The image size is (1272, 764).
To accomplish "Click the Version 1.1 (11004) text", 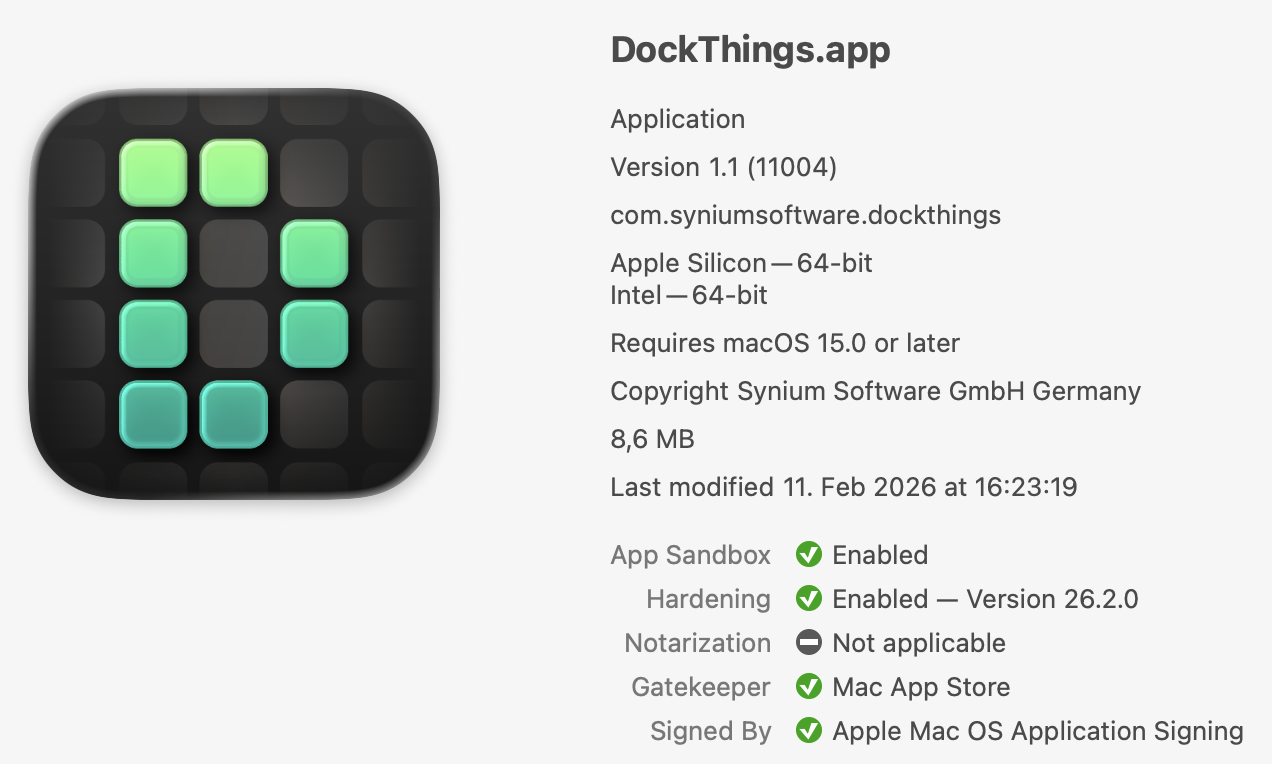I will coord(723,167).
